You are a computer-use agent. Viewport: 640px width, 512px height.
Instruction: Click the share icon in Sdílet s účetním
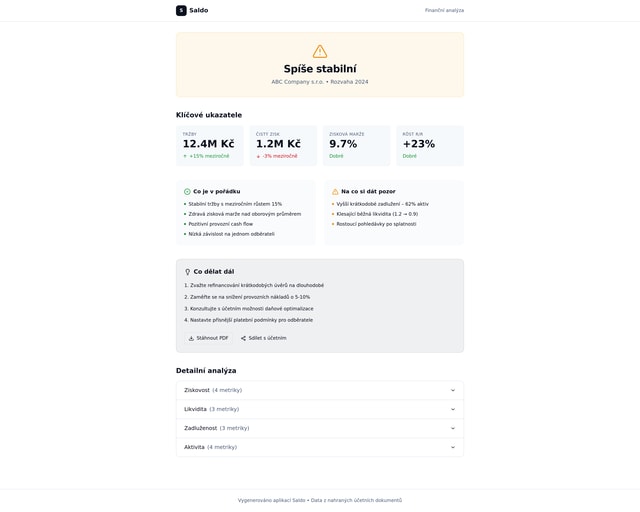click(243, 338)
